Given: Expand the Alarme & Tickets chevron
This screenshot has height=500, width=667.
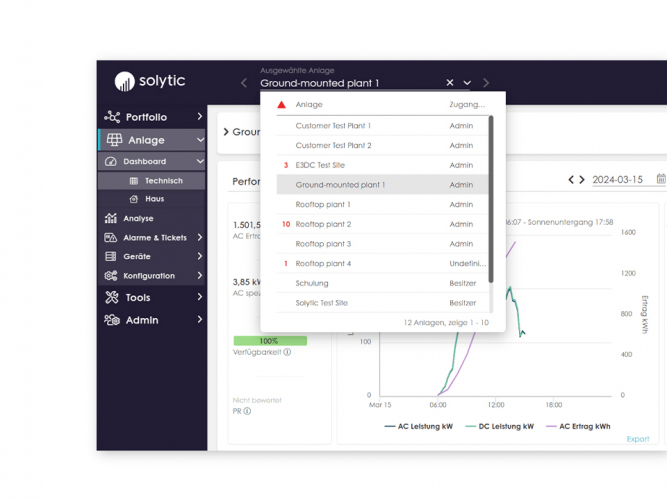Looking at the screenshot, I should 200,237.
